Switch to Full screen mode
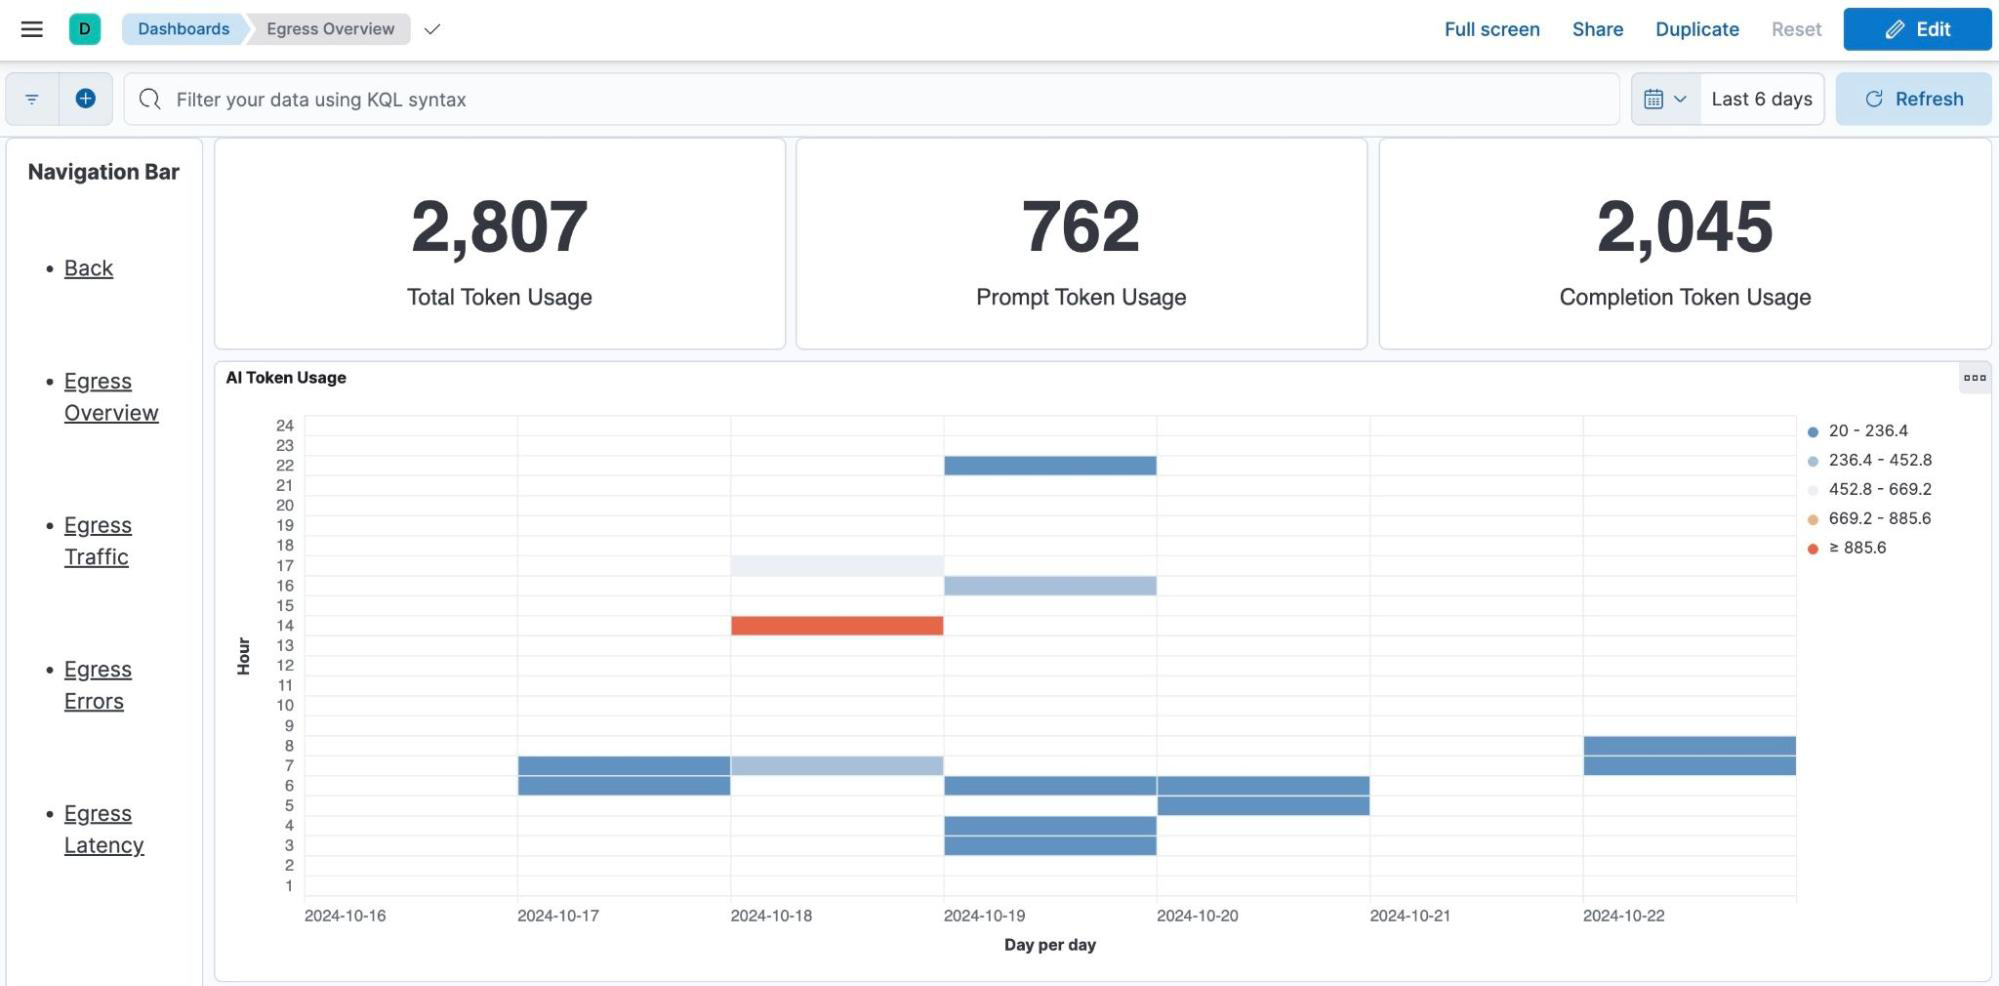This screenshot has width=1999, height=986. coord(1490,29)
